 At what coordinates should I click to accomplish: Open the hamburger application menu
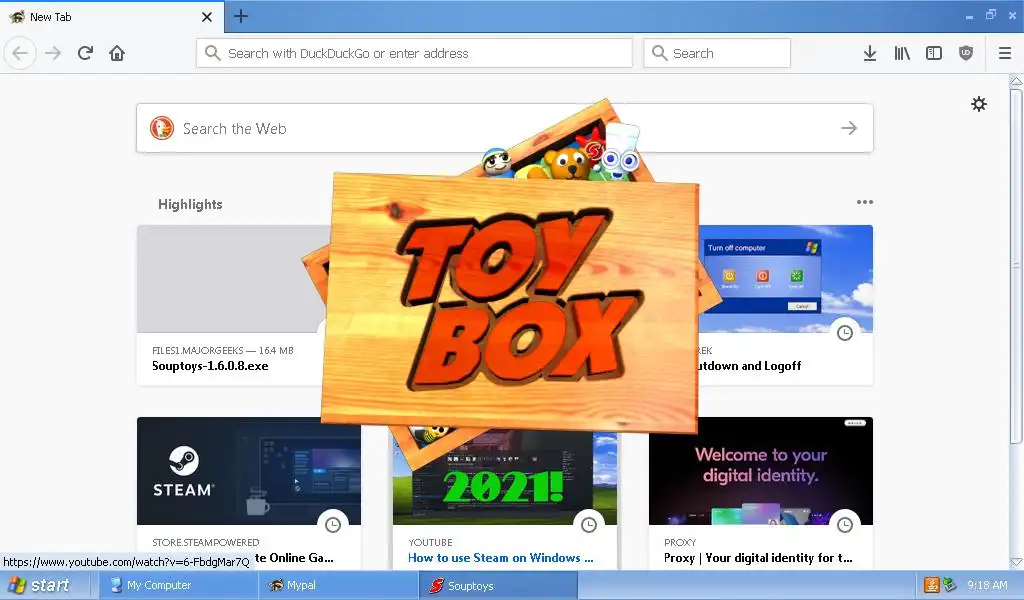pos(1005,53)
